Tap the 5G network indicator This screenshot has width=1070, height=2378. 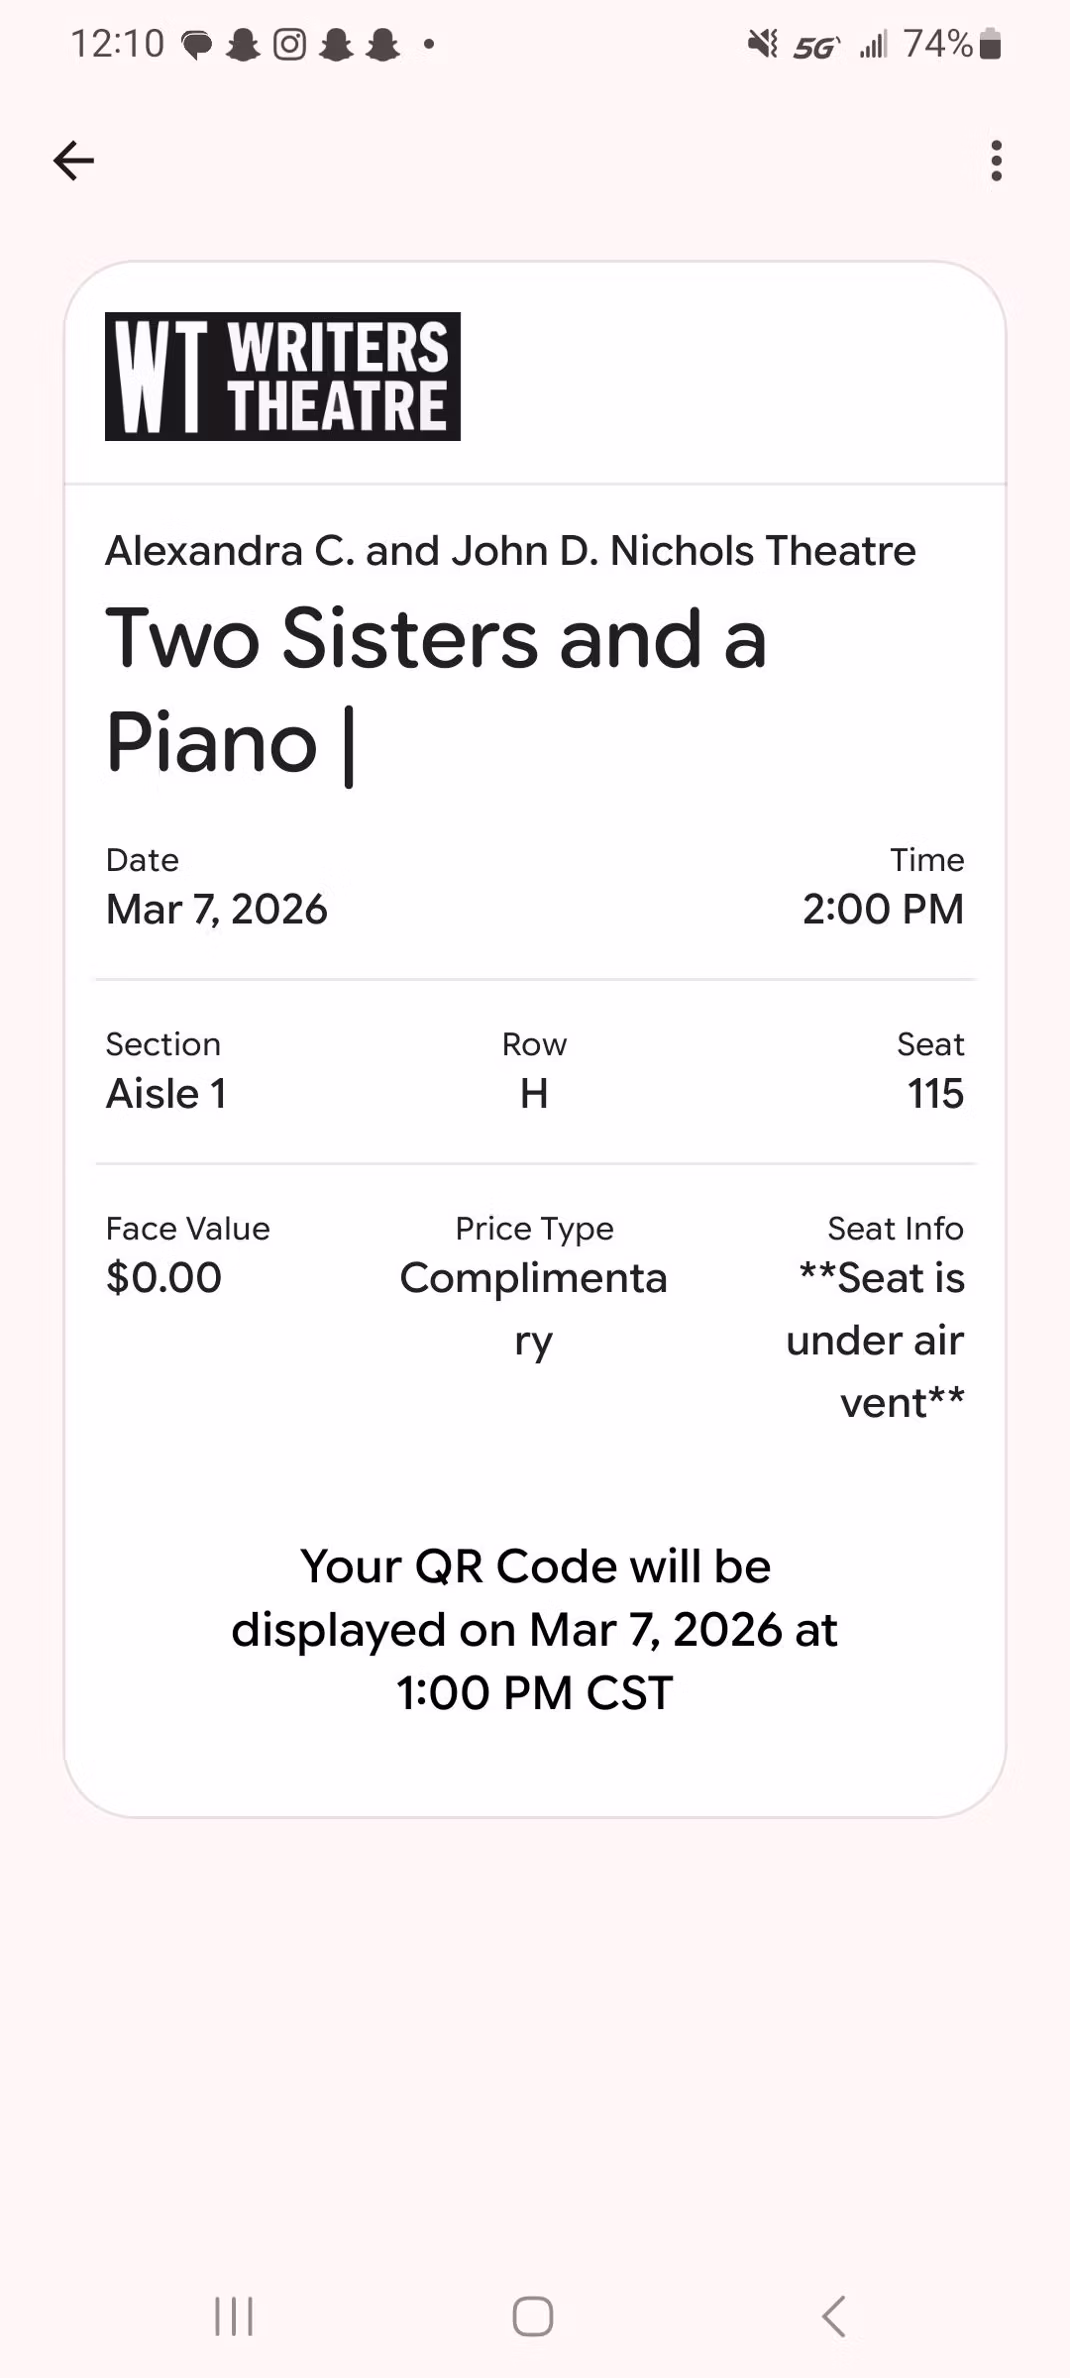[815, 46]
